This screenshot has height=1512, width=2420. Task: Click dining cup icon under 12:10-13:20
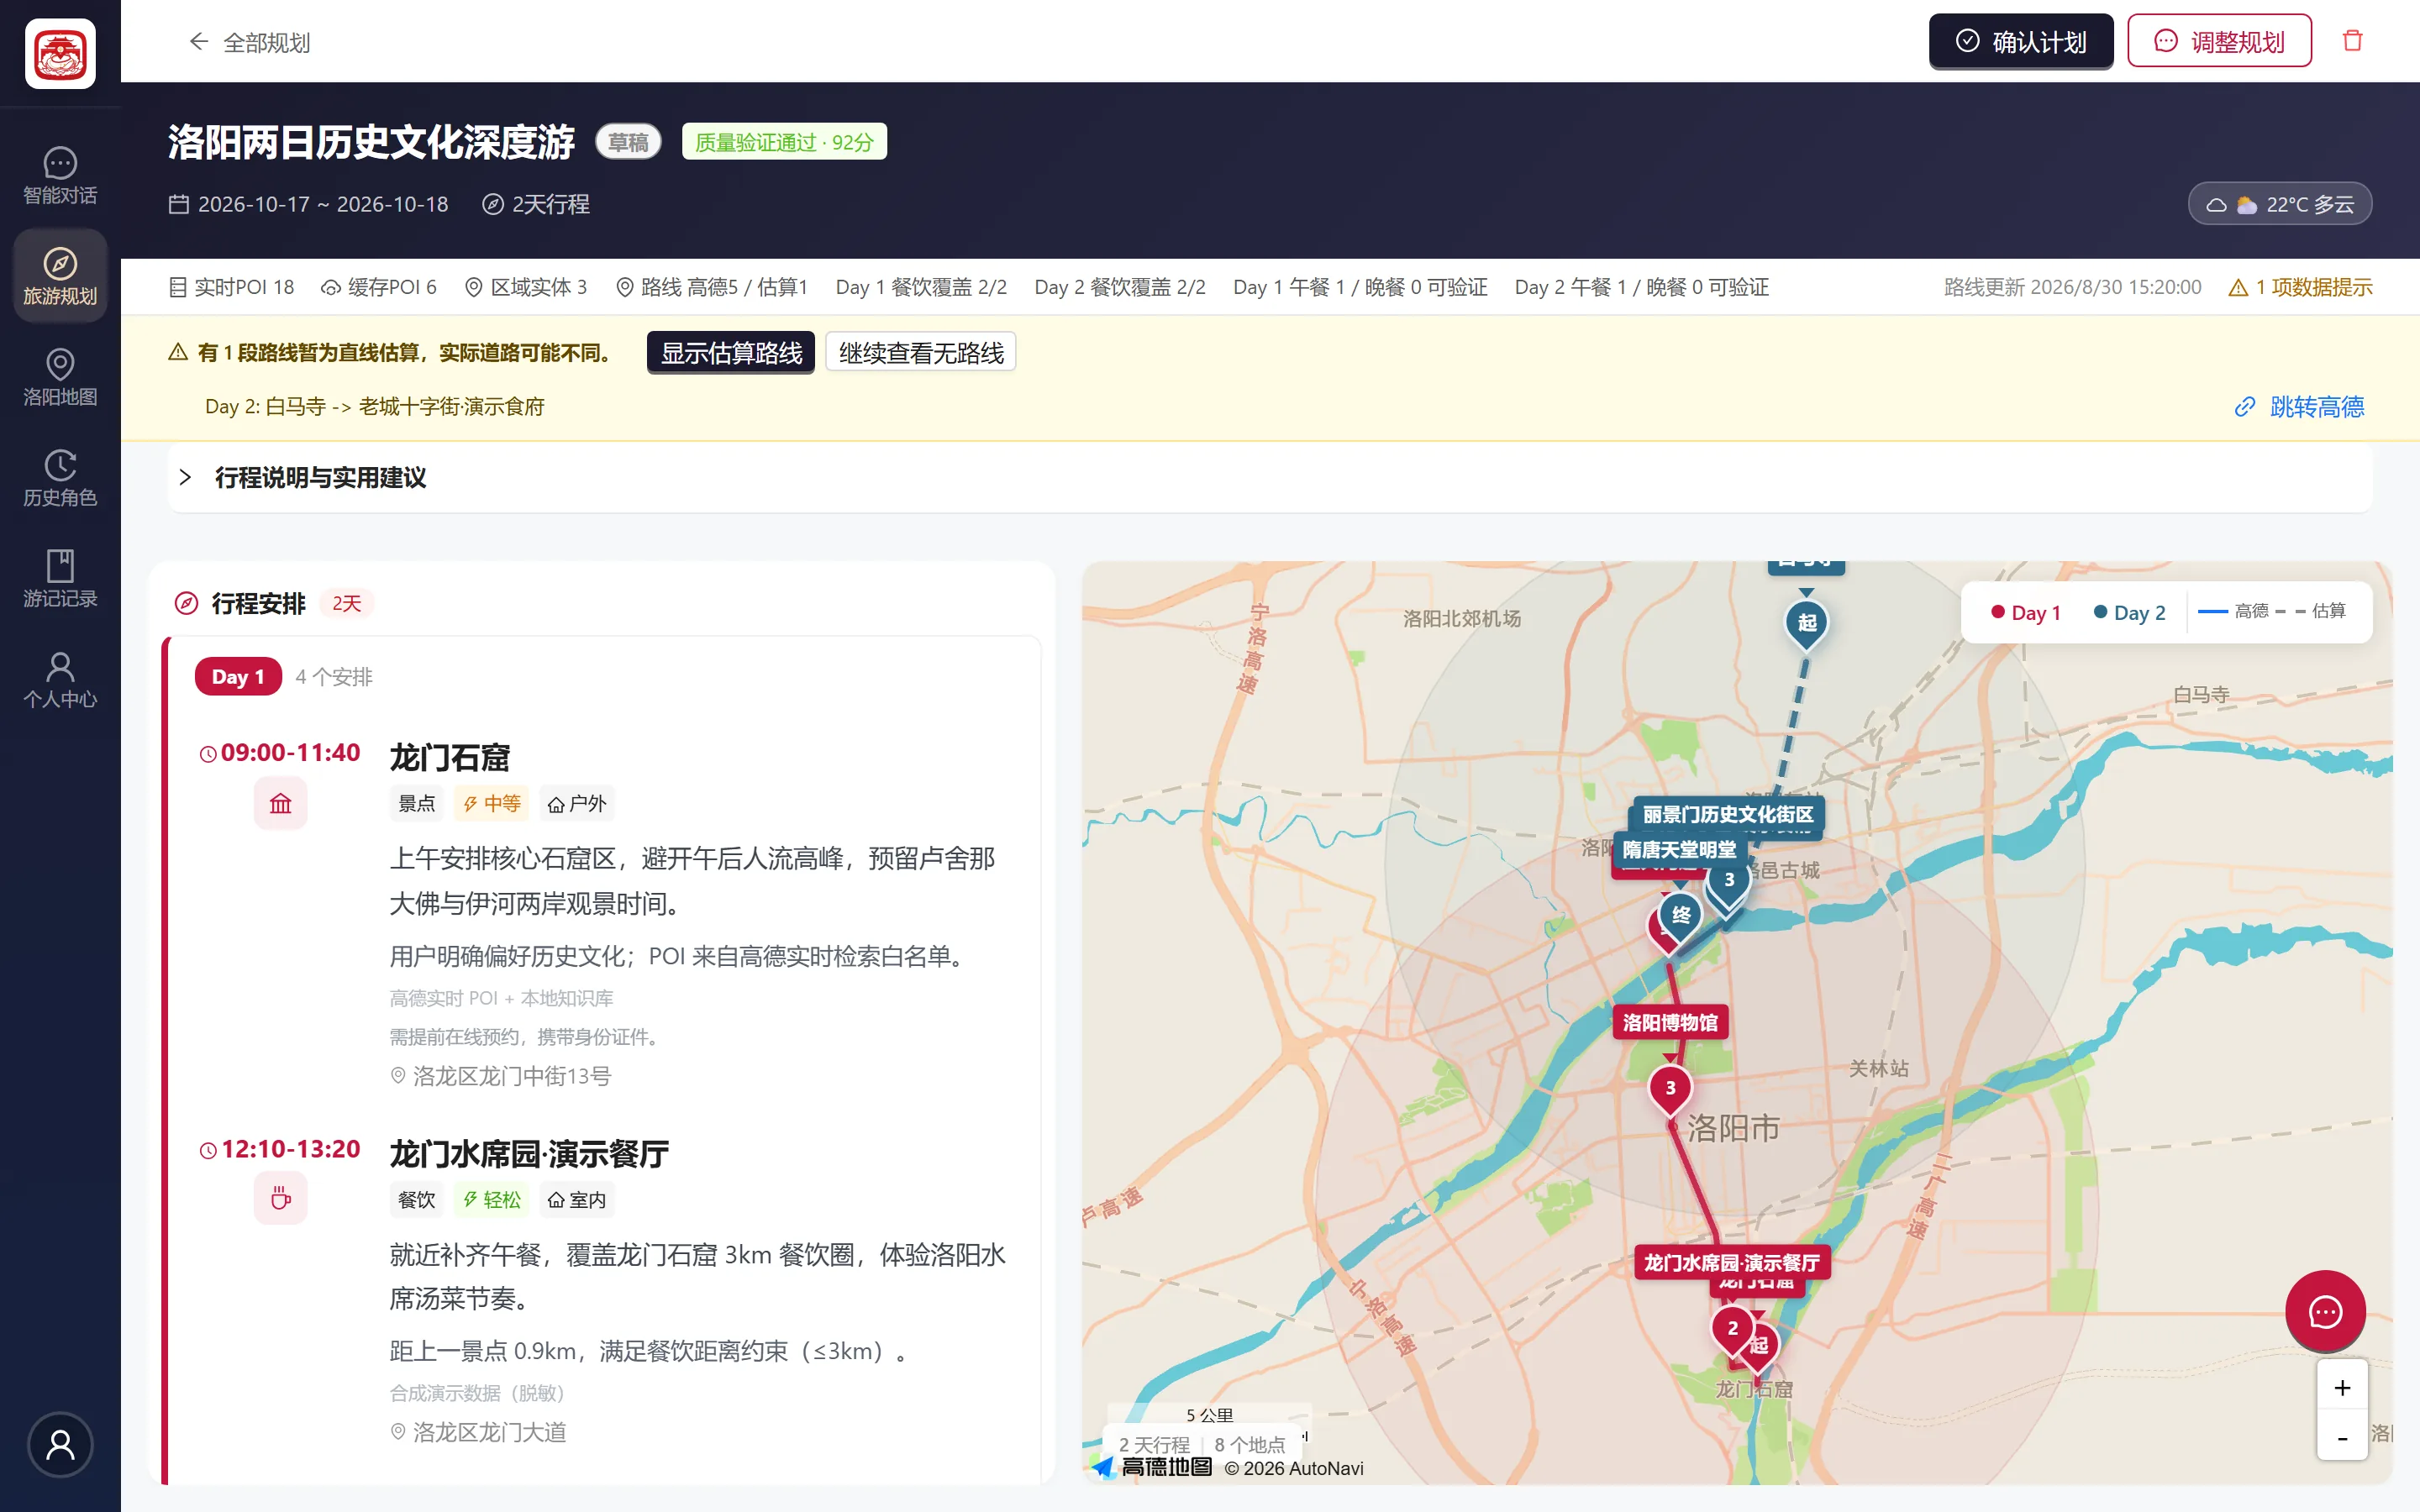[280, 1198]
